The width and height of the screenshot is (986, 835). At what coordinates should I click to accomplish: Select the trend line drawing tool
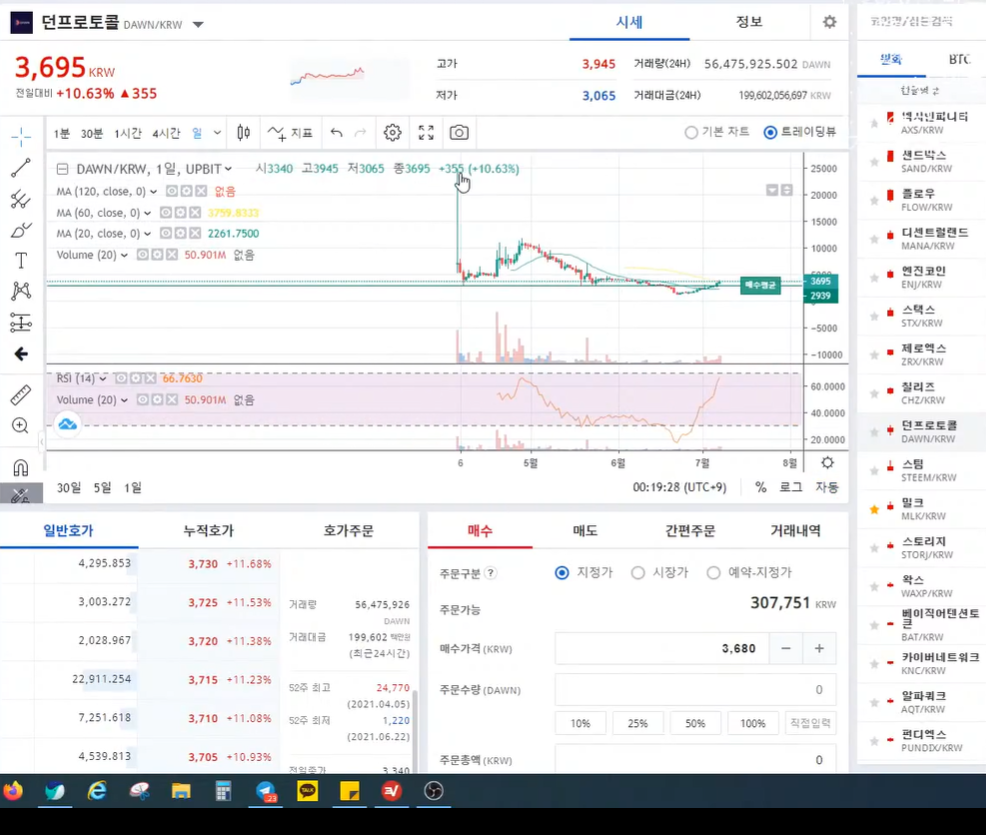click(x=21, y=168)
